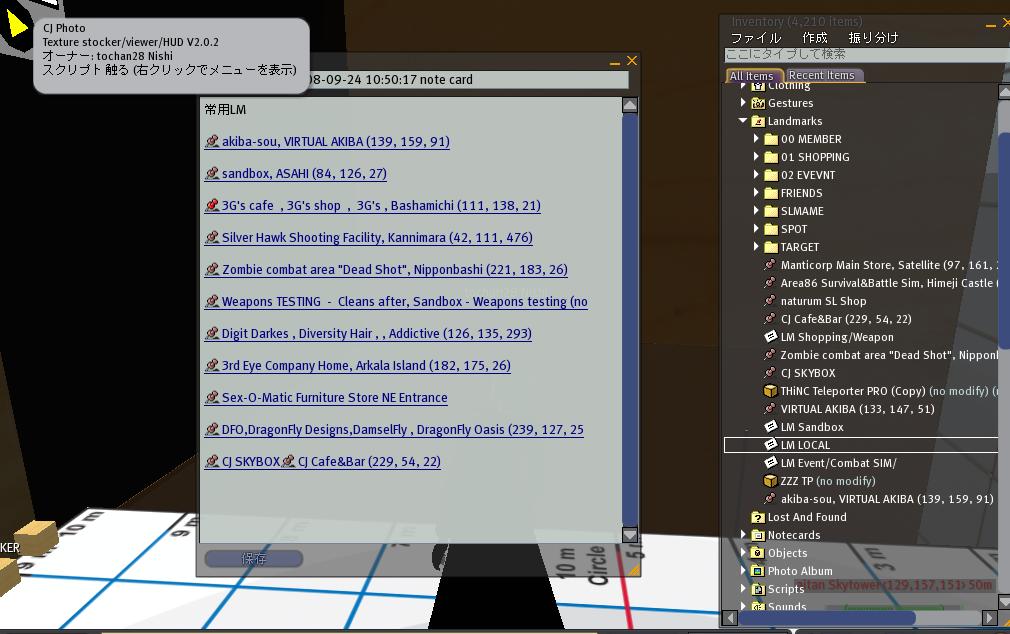This screenshot has width=1010, height=634.
Task: Select the Objects folder
Action: [787, 553]
